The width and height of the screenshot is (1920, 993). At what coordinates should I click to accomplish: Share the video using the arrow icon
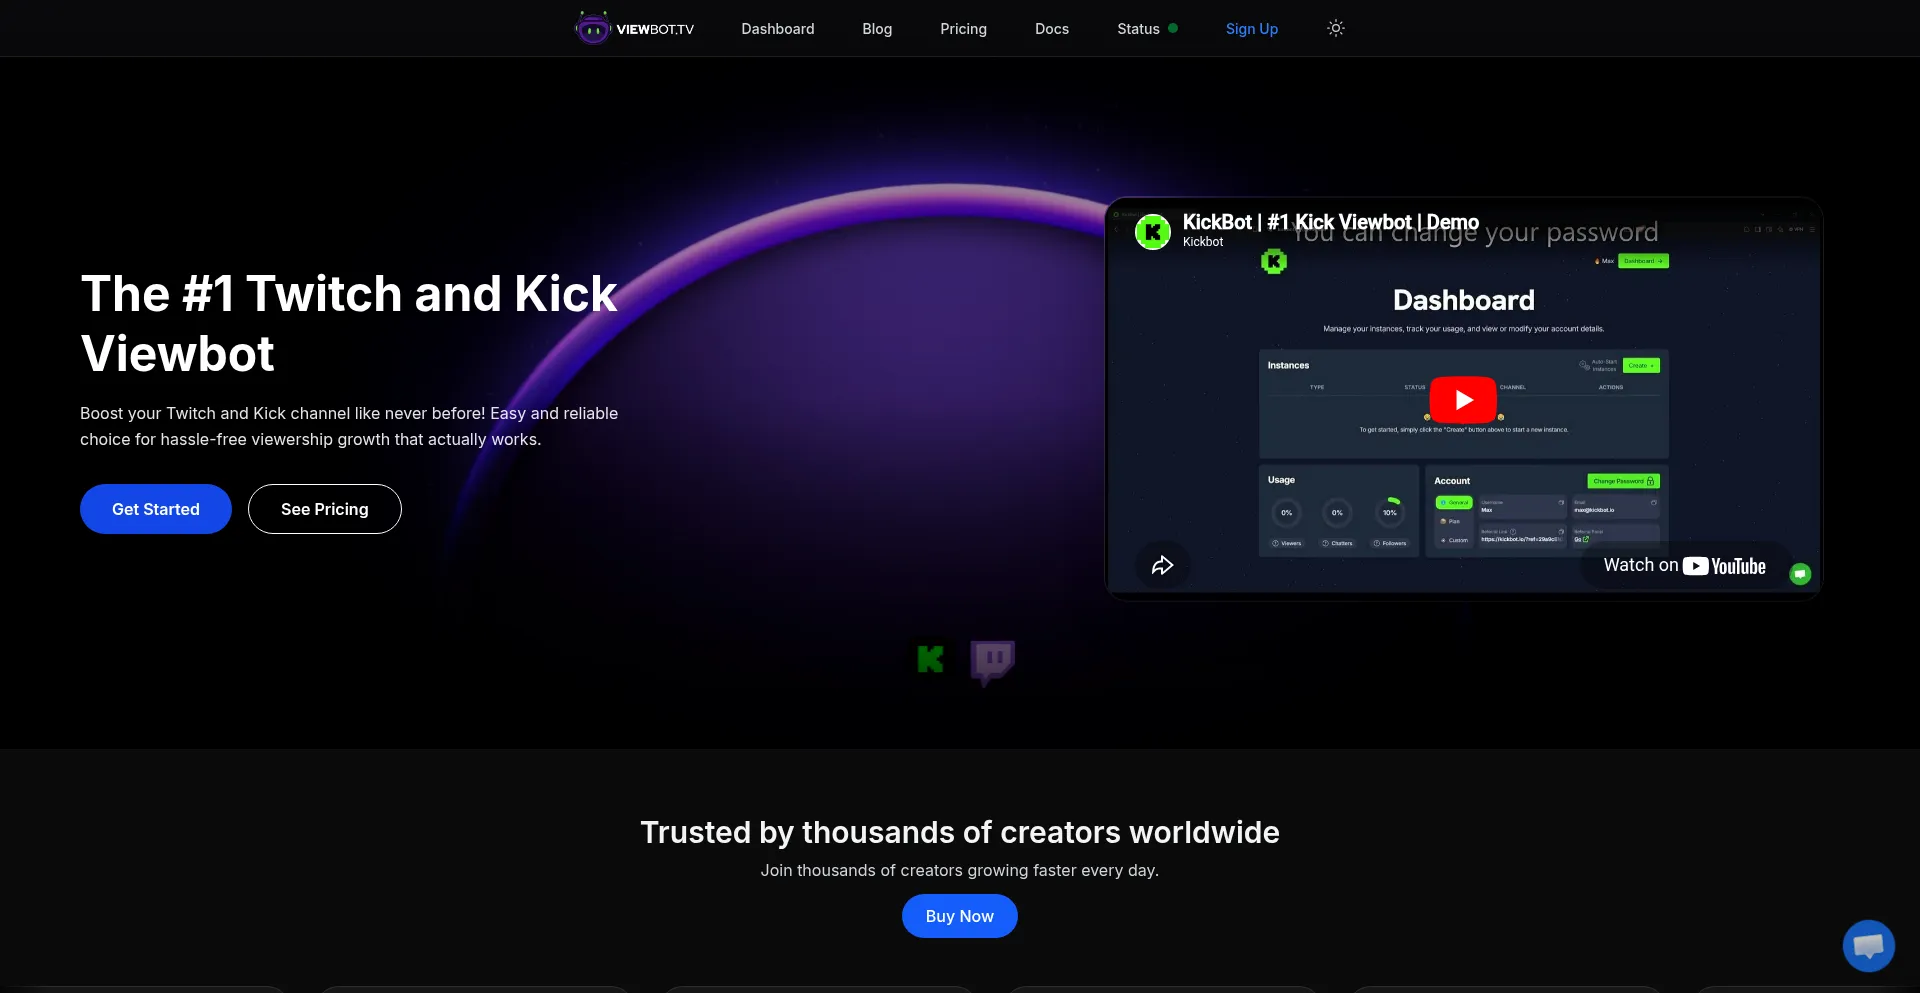(1162, 565)
